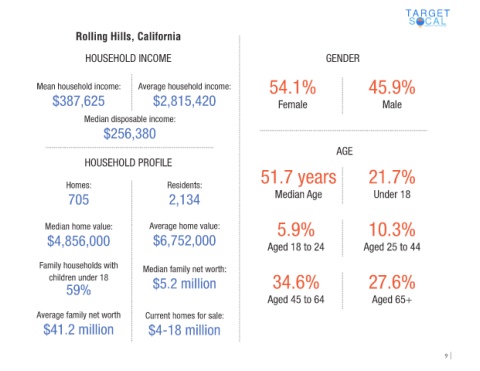Select the average household income $2,815,420
Viewport: 480px width, 371px height.
[184, 101]
